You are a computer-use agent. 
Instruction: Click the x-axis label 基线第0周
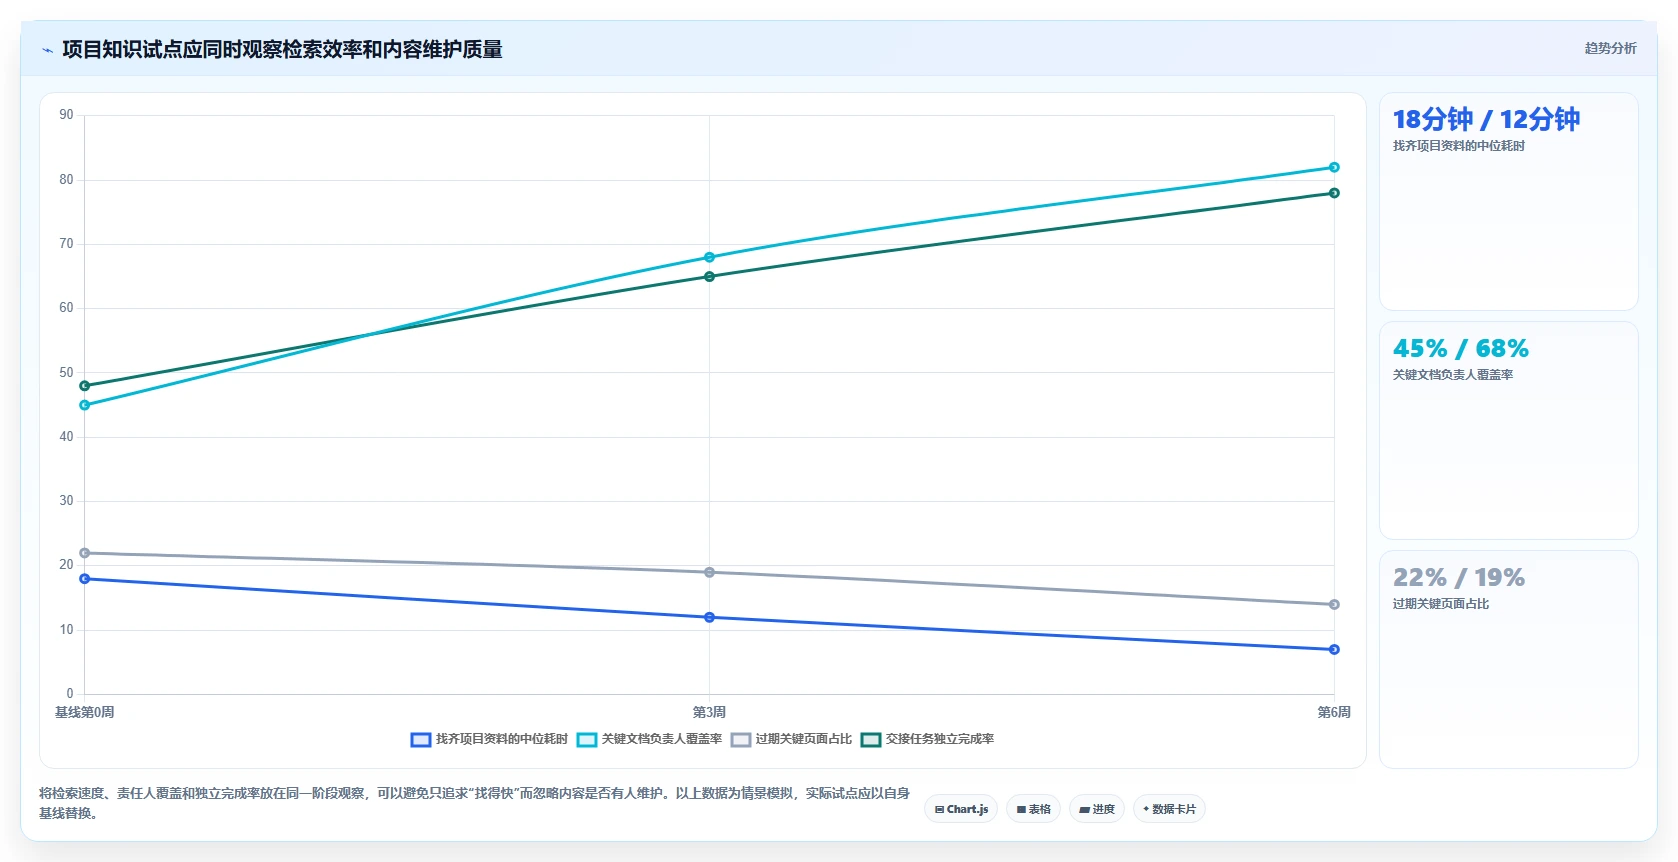[x=85, y=713]
